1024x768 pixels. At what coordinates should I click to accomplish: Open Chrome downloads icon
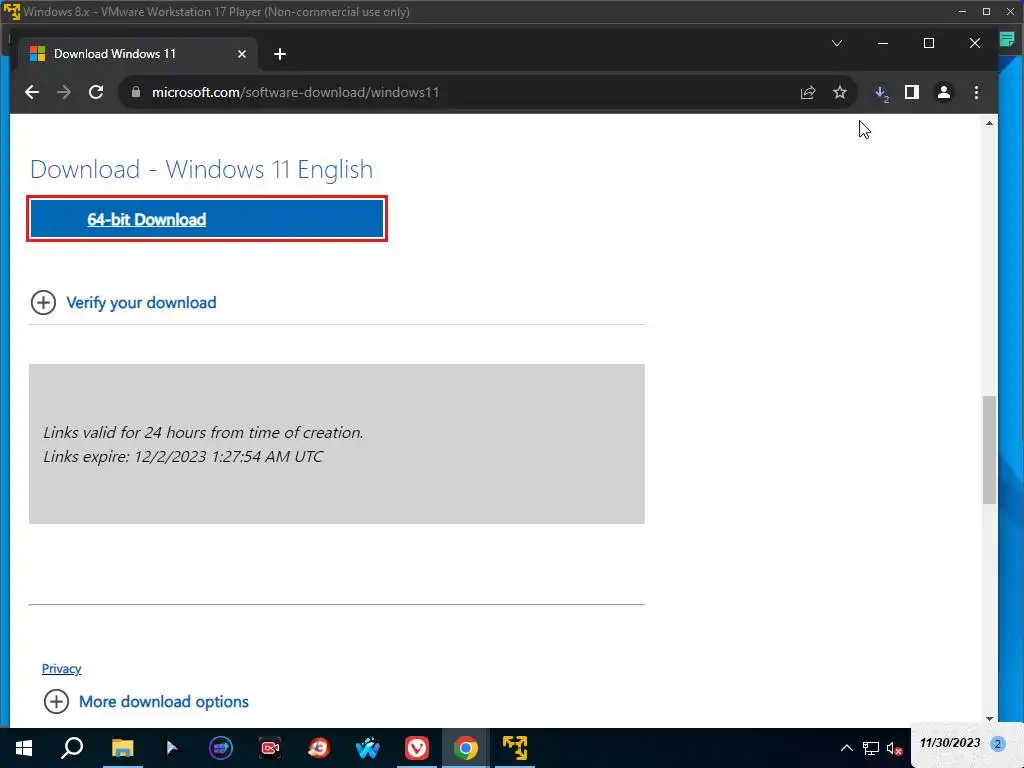[x=881, y=93]
